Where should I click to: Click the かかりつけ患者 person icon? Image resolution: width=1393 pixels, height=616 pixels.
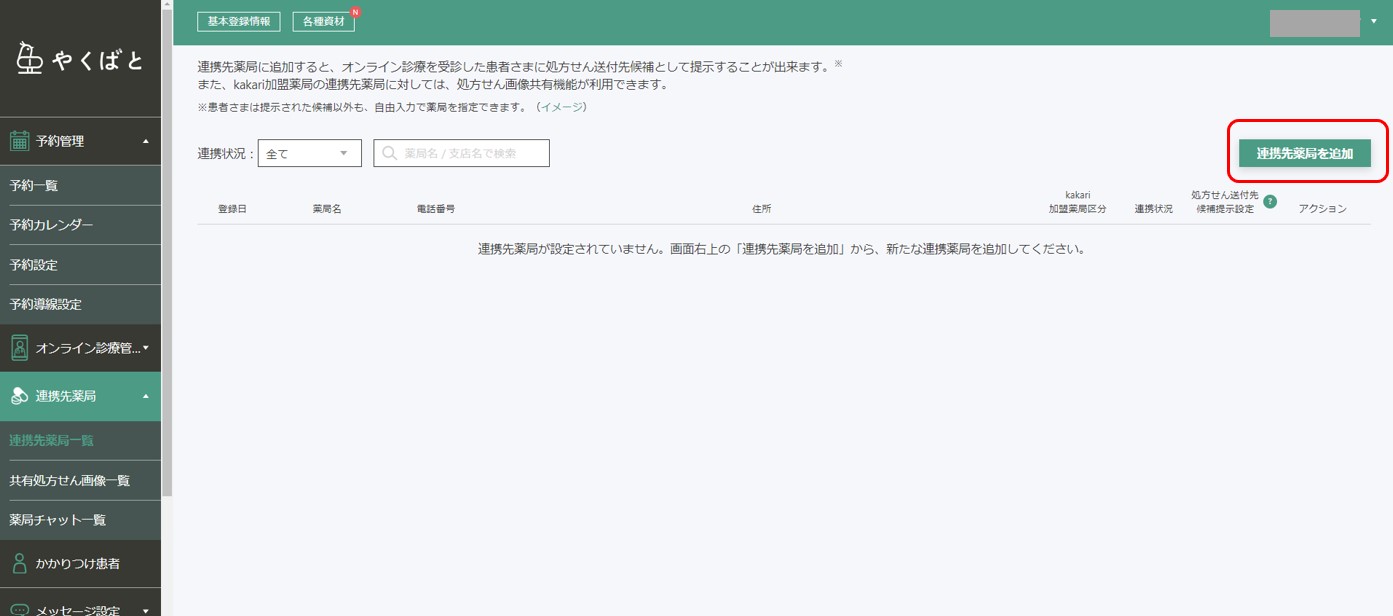tap(19, 564)
